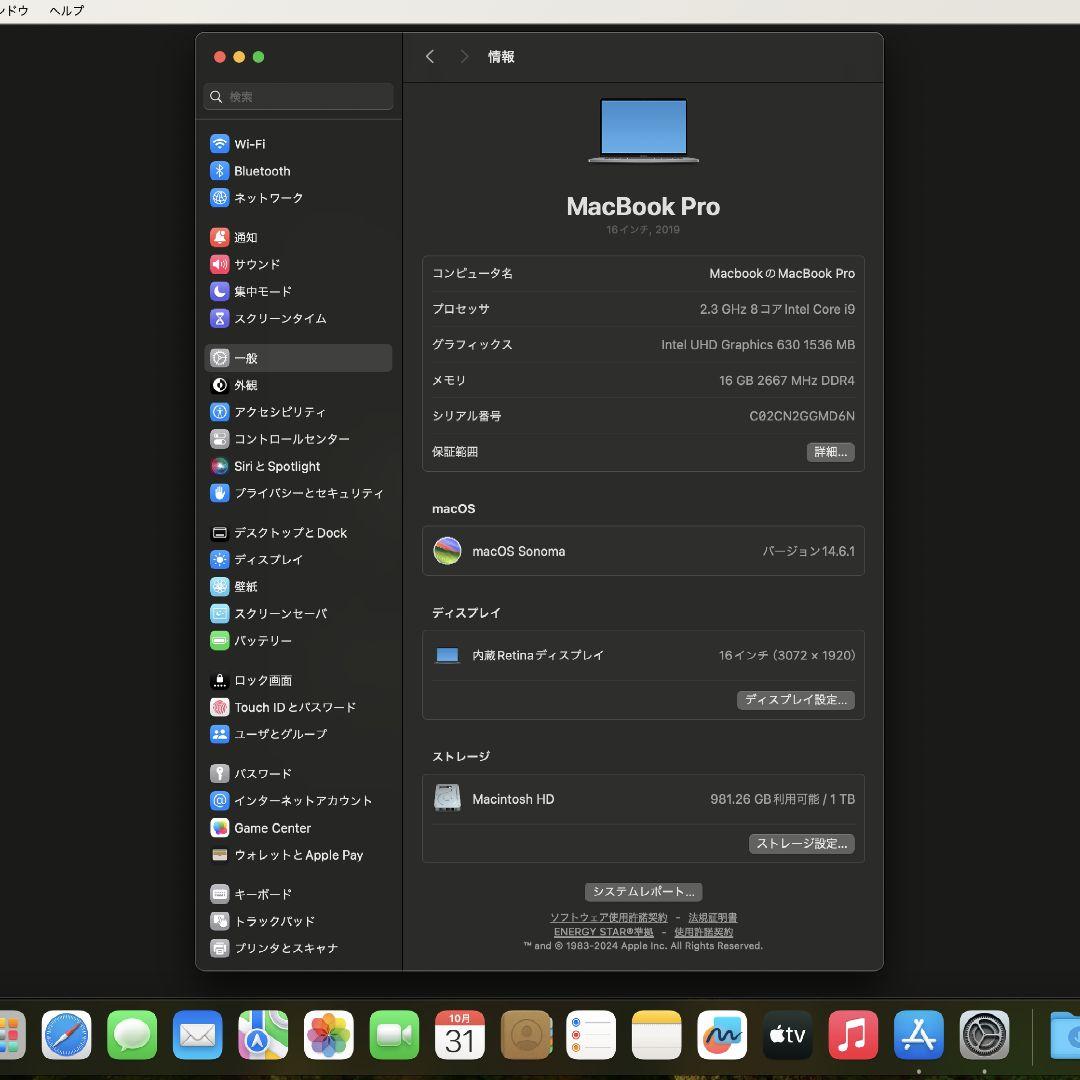1080x1080 pixels.
Task: Open Music from the Dock
Action: click(x=853, y=1035)
